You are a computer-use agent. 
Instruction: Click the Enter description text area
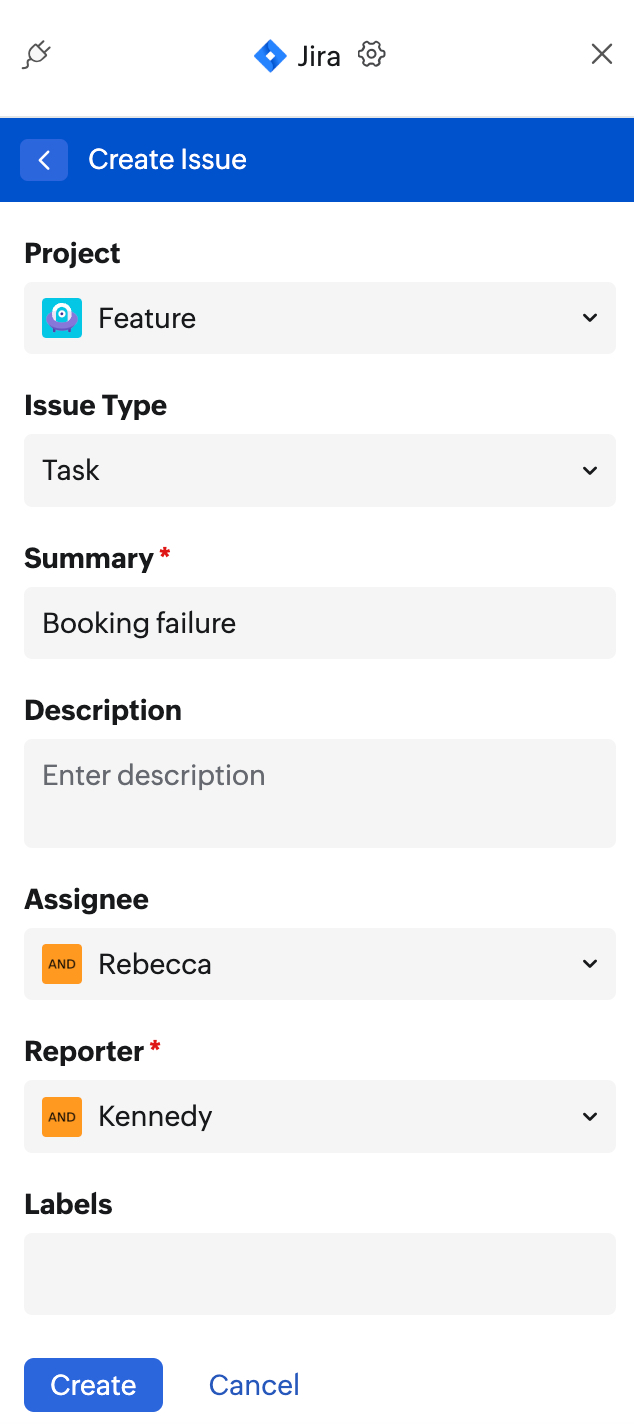[x=320, y=793]
